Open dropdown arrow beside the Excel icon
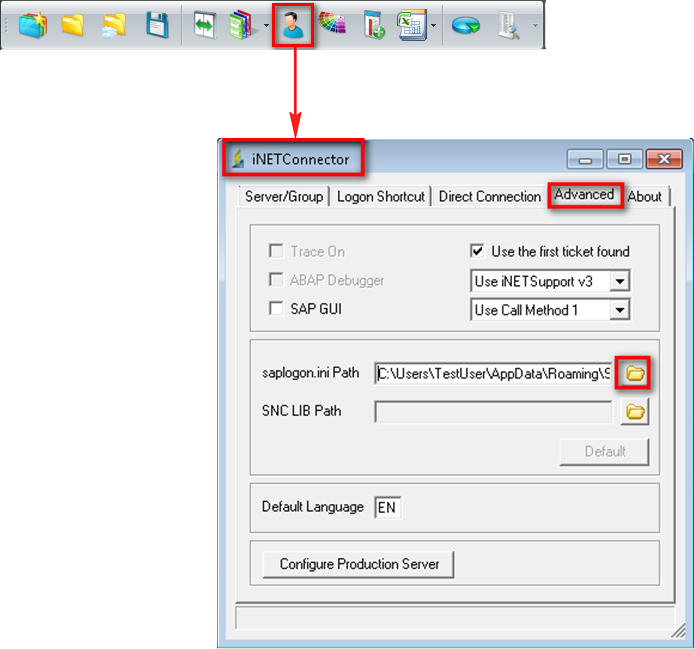Screen dimensions: 694x649 [432, 26]
